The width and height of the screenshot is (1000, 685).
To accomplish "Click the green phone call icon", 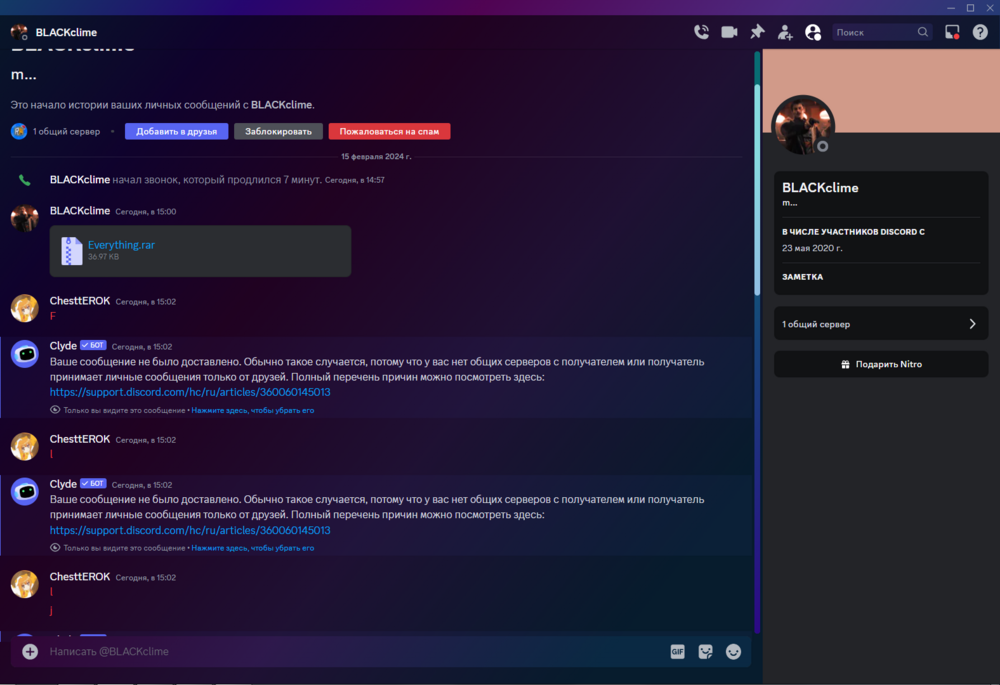I will [24, 180].
